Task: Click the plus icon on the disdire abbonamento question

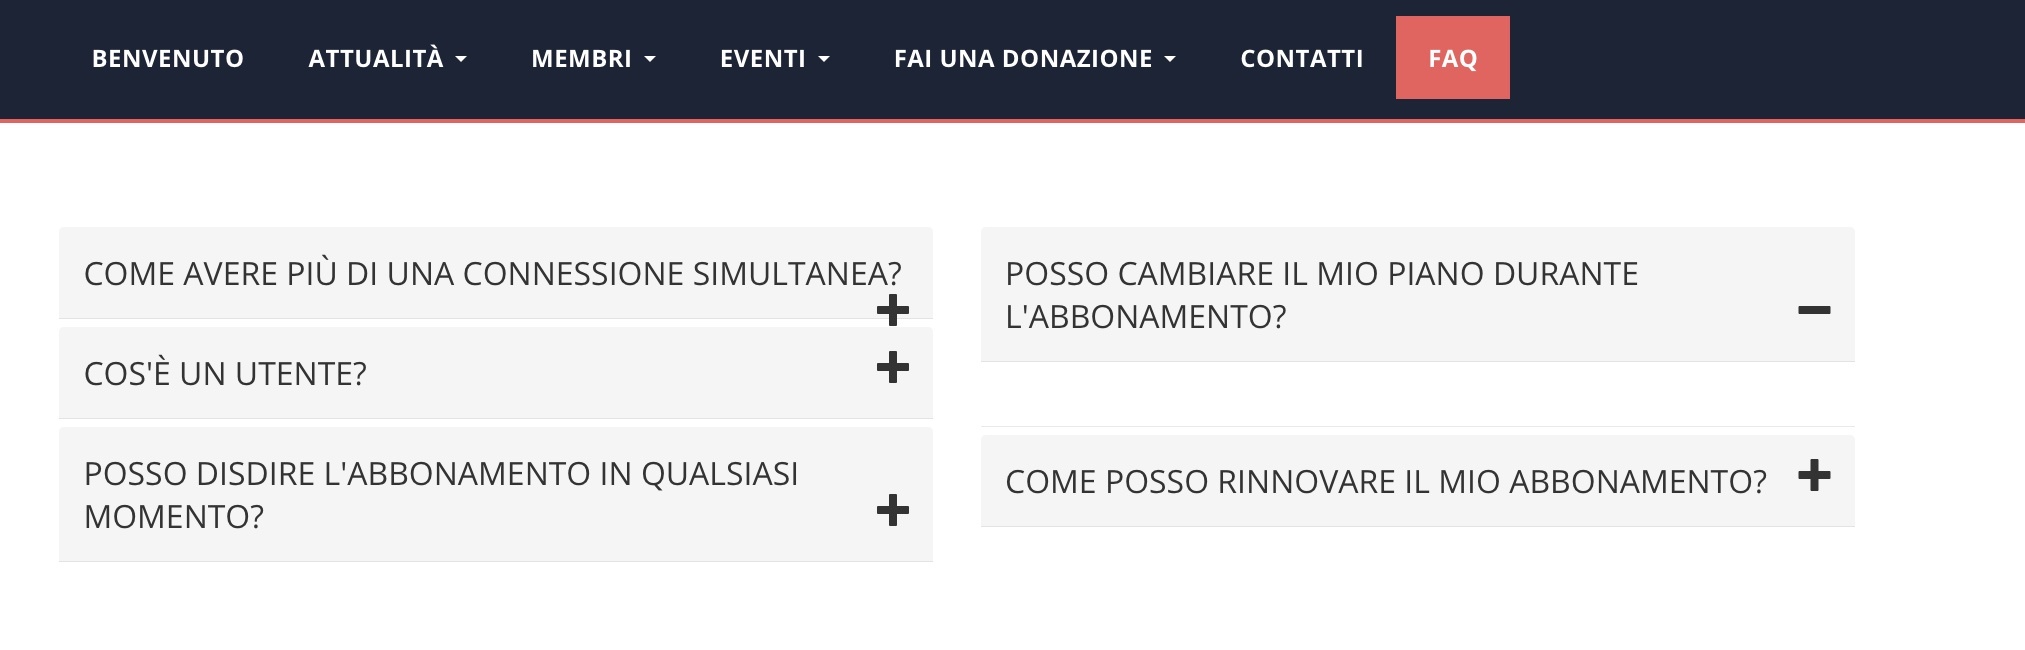Action: coord(893,511)
